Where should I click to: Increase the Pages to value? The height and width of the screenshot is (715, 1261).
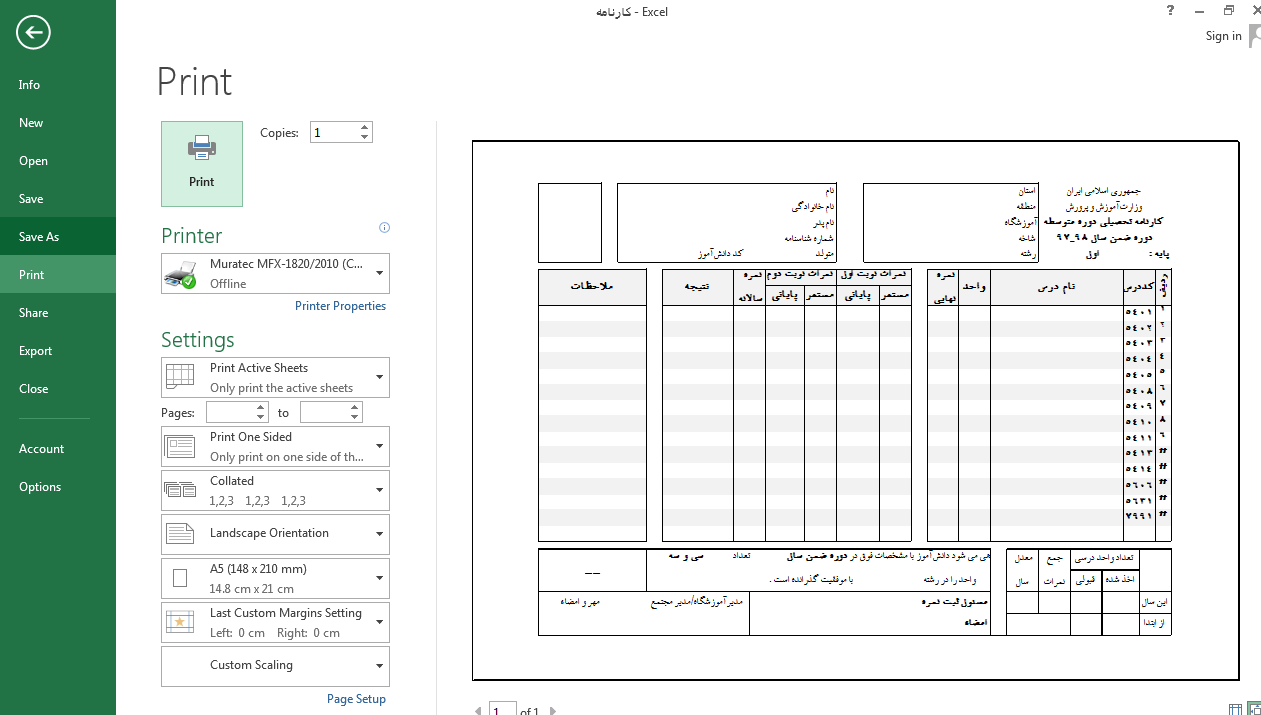coord(356,408)
